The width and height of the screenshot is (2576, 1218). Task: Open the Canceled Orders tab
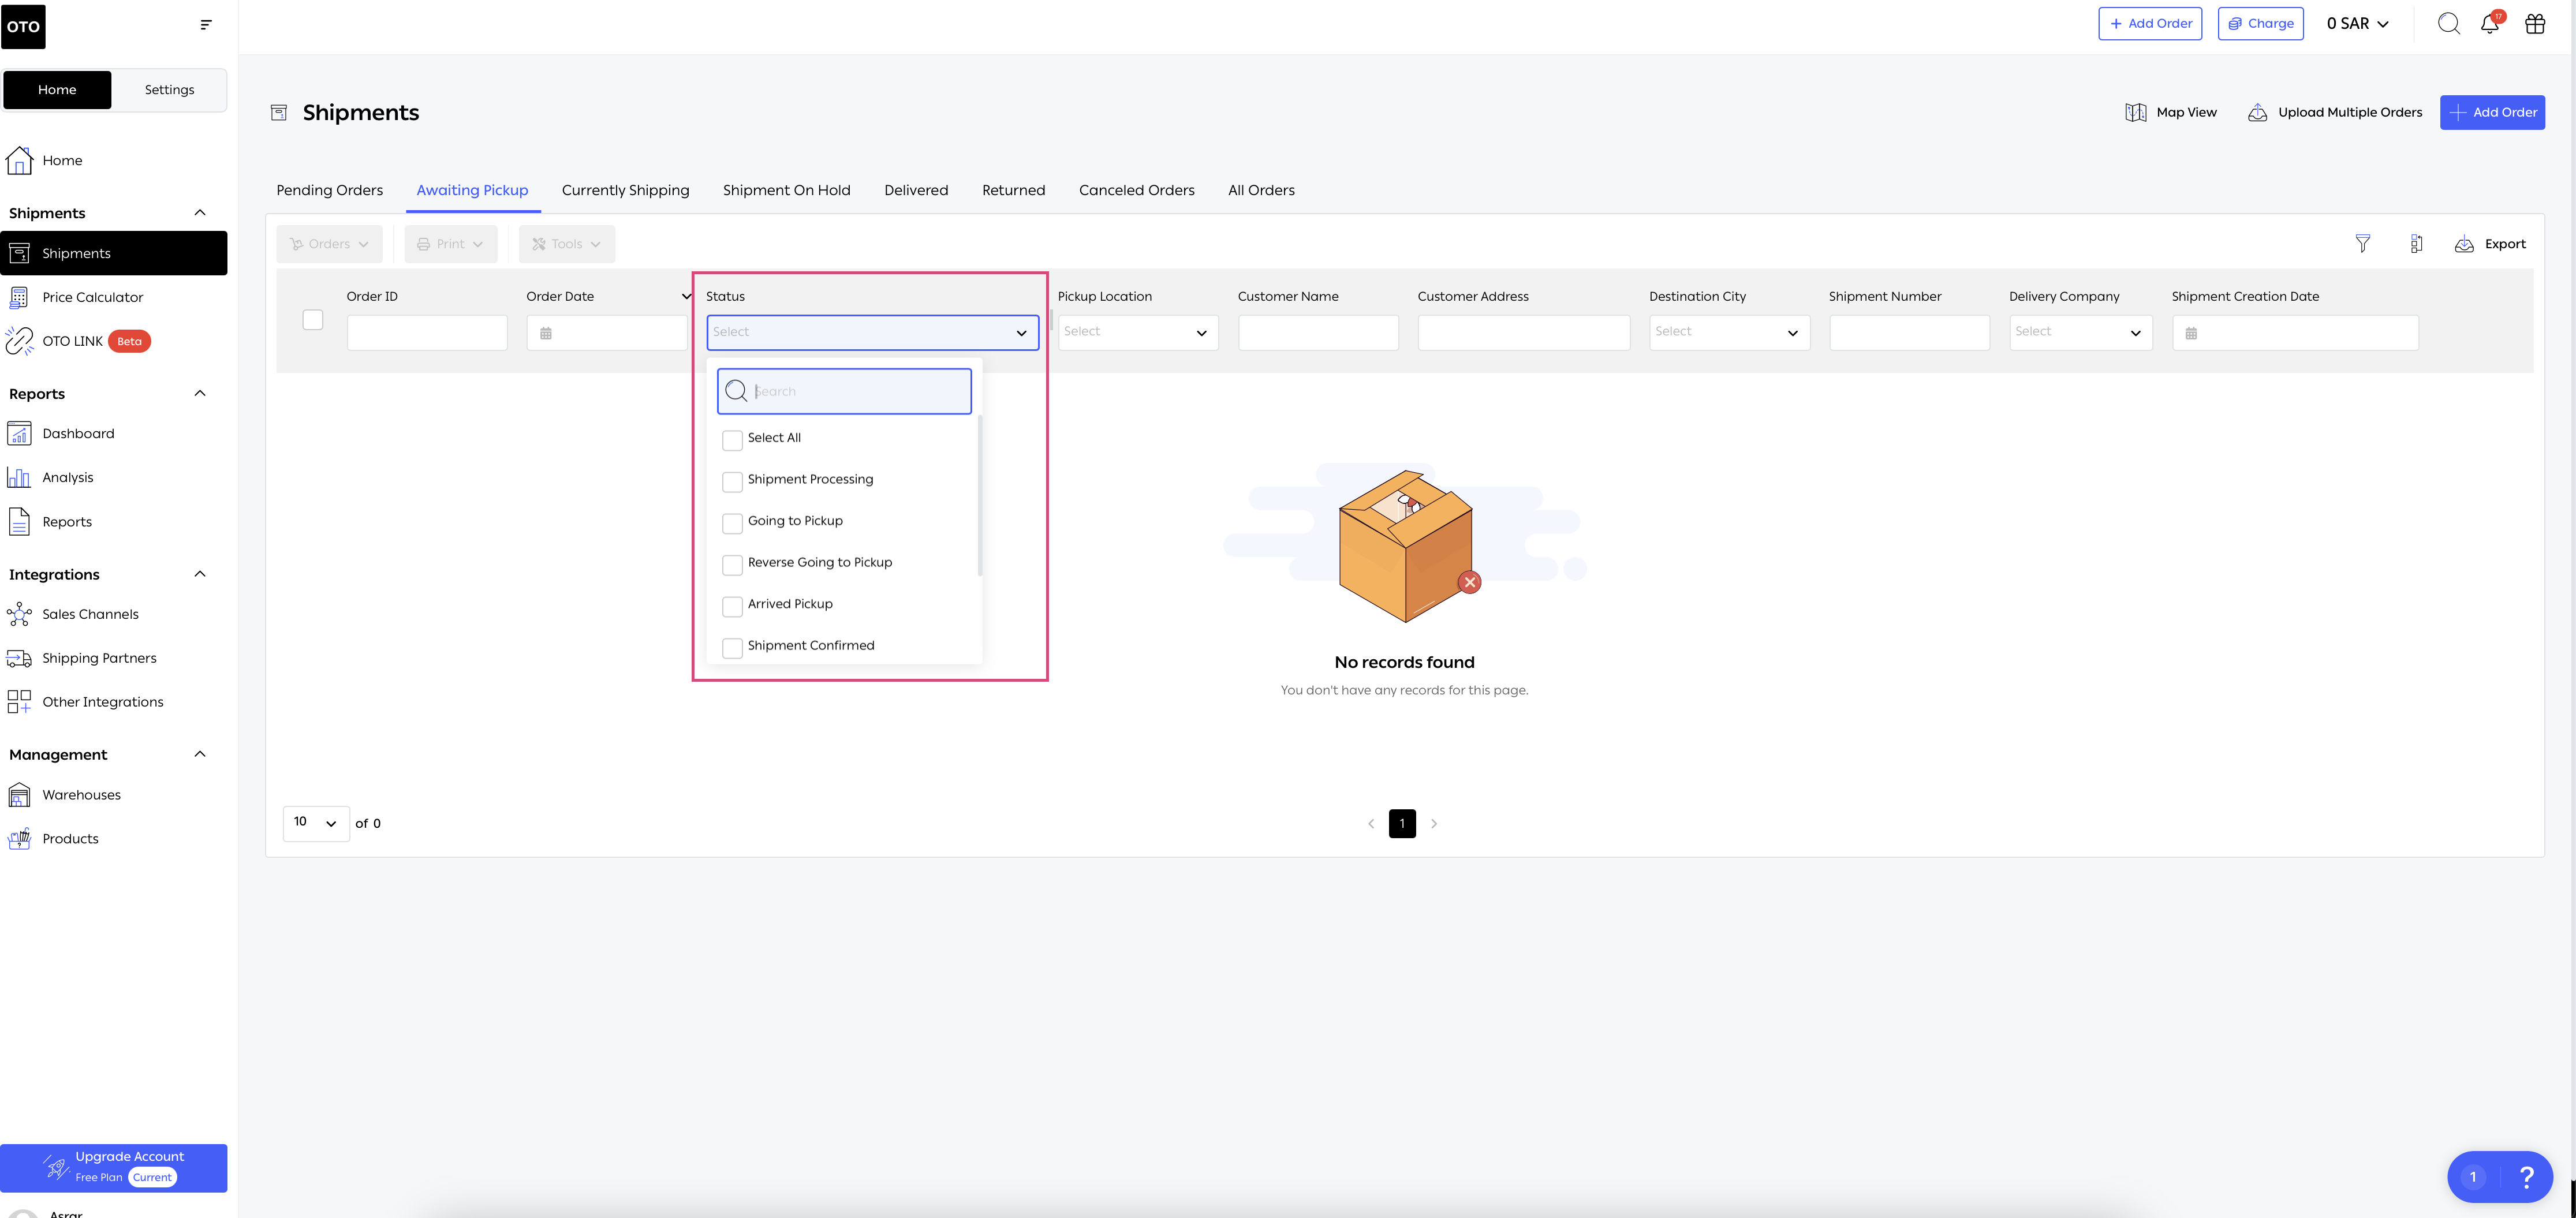click(x=1136, y=190)
